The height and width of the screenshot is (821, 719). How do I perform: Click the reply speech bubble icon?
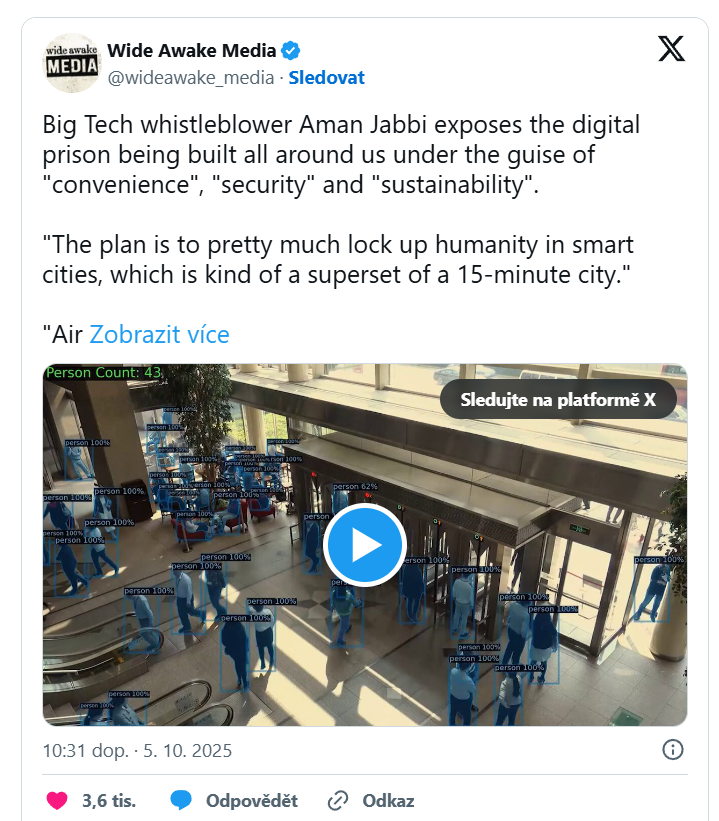[x=181, y=800]
